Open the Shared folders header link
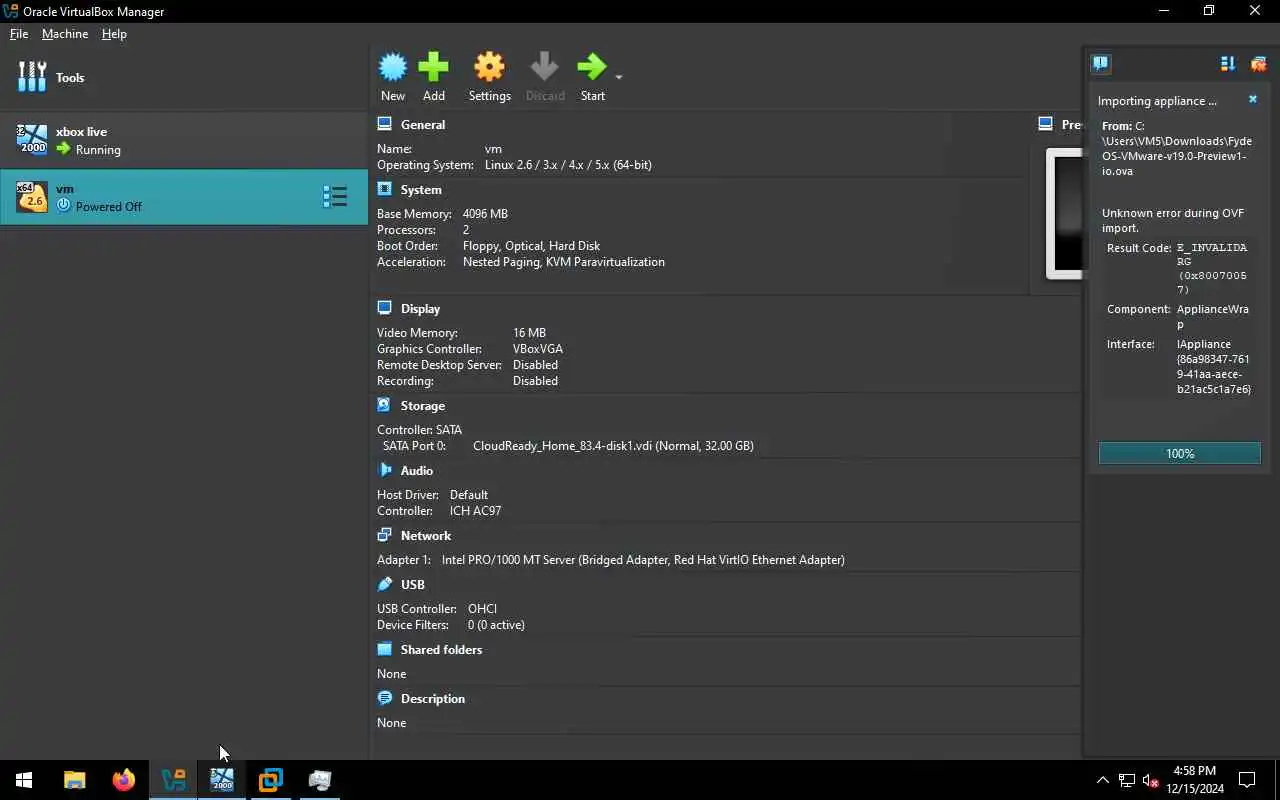 pos(441,650)
